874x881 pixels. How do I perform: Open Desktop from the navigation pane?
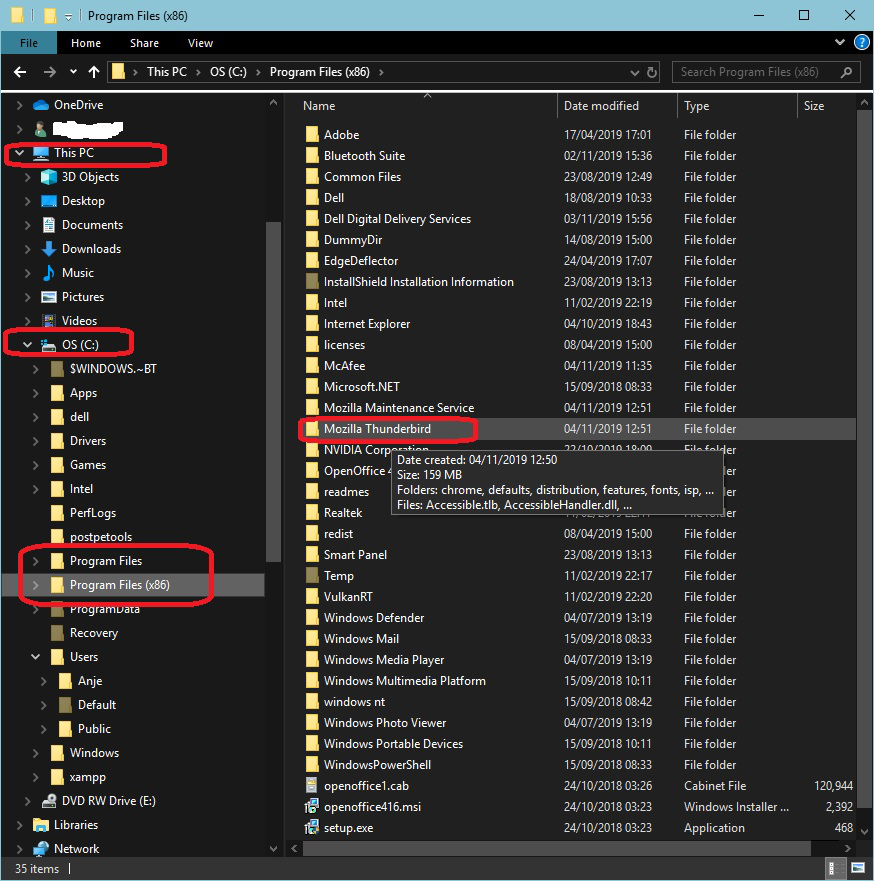[x=83, y=201]
